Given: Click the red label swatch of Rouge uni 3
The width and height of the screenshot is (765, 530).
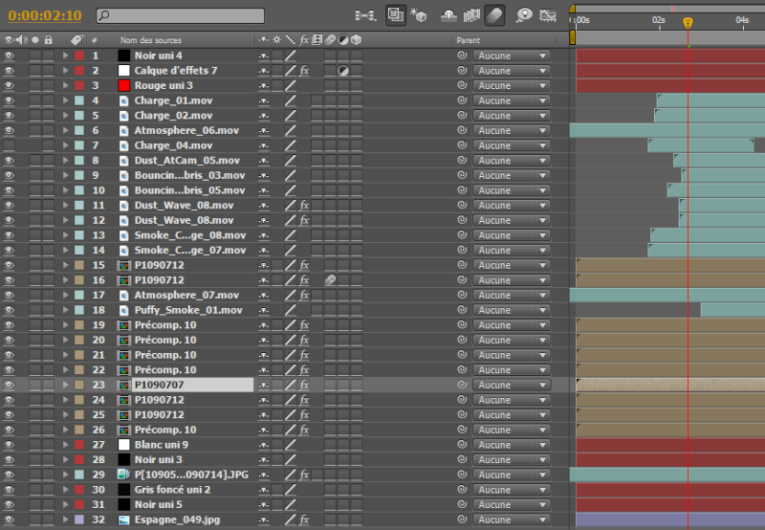Looking at the screenshot, I should [79, 85].
